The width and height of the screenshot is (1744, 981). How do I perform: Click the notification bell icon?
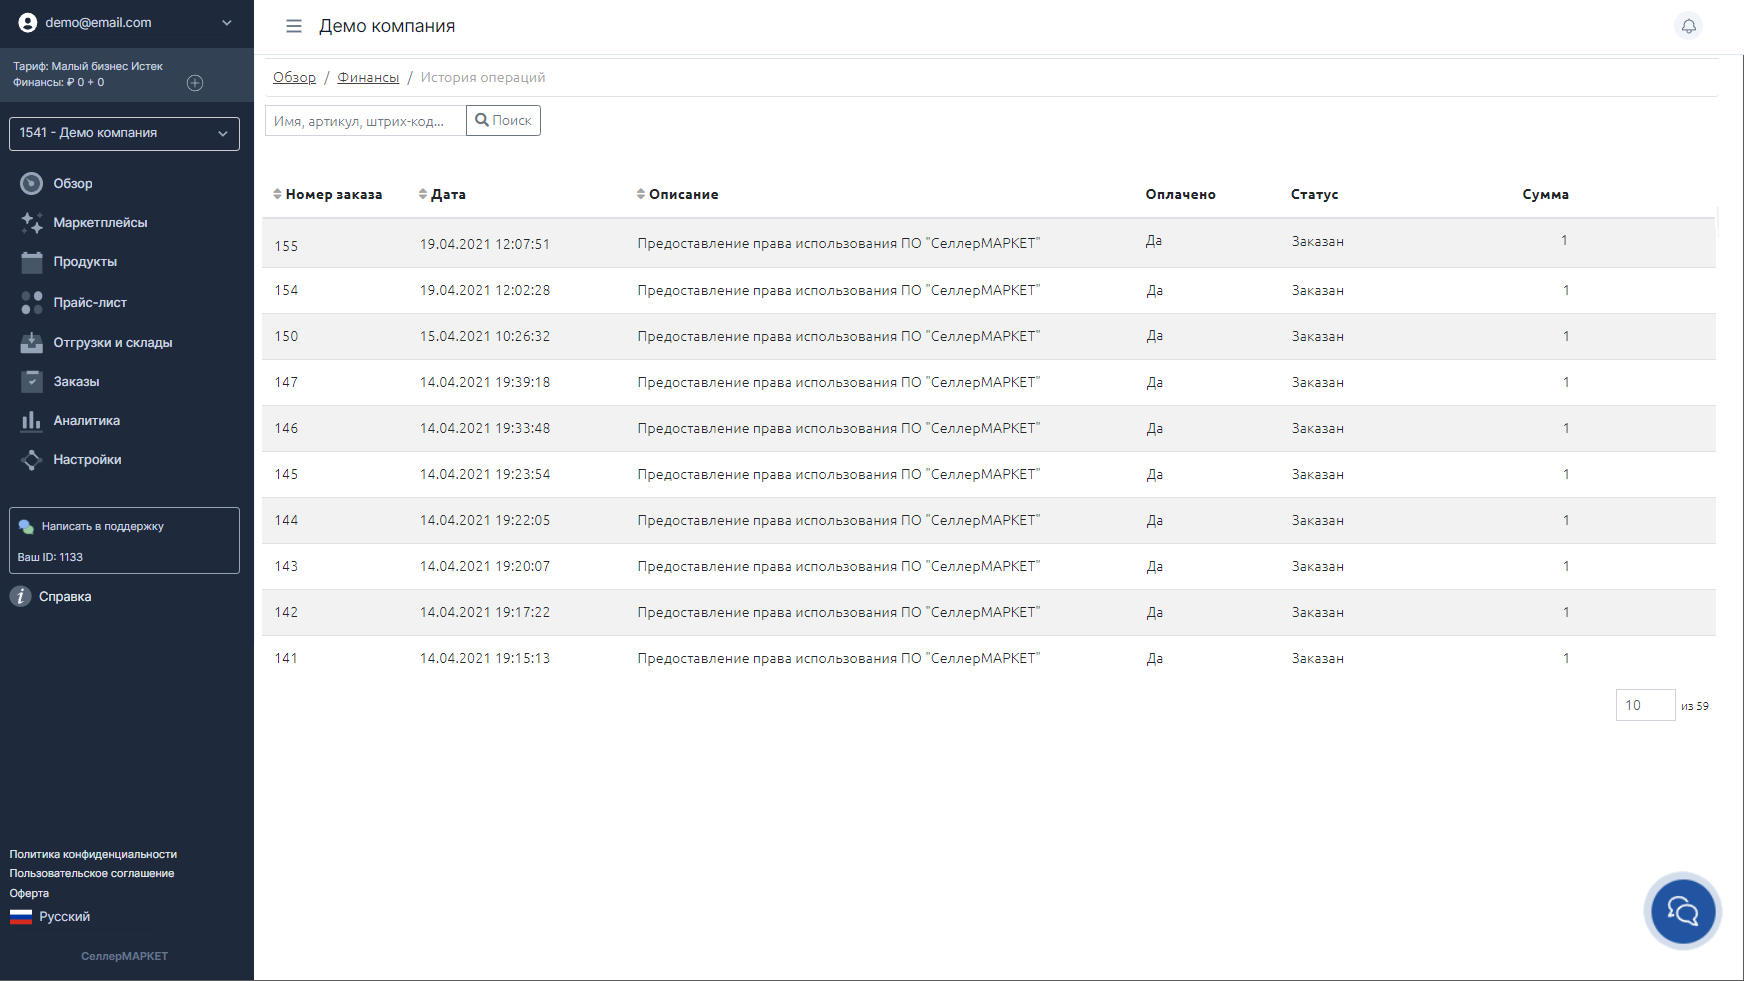click(1688, 26)
